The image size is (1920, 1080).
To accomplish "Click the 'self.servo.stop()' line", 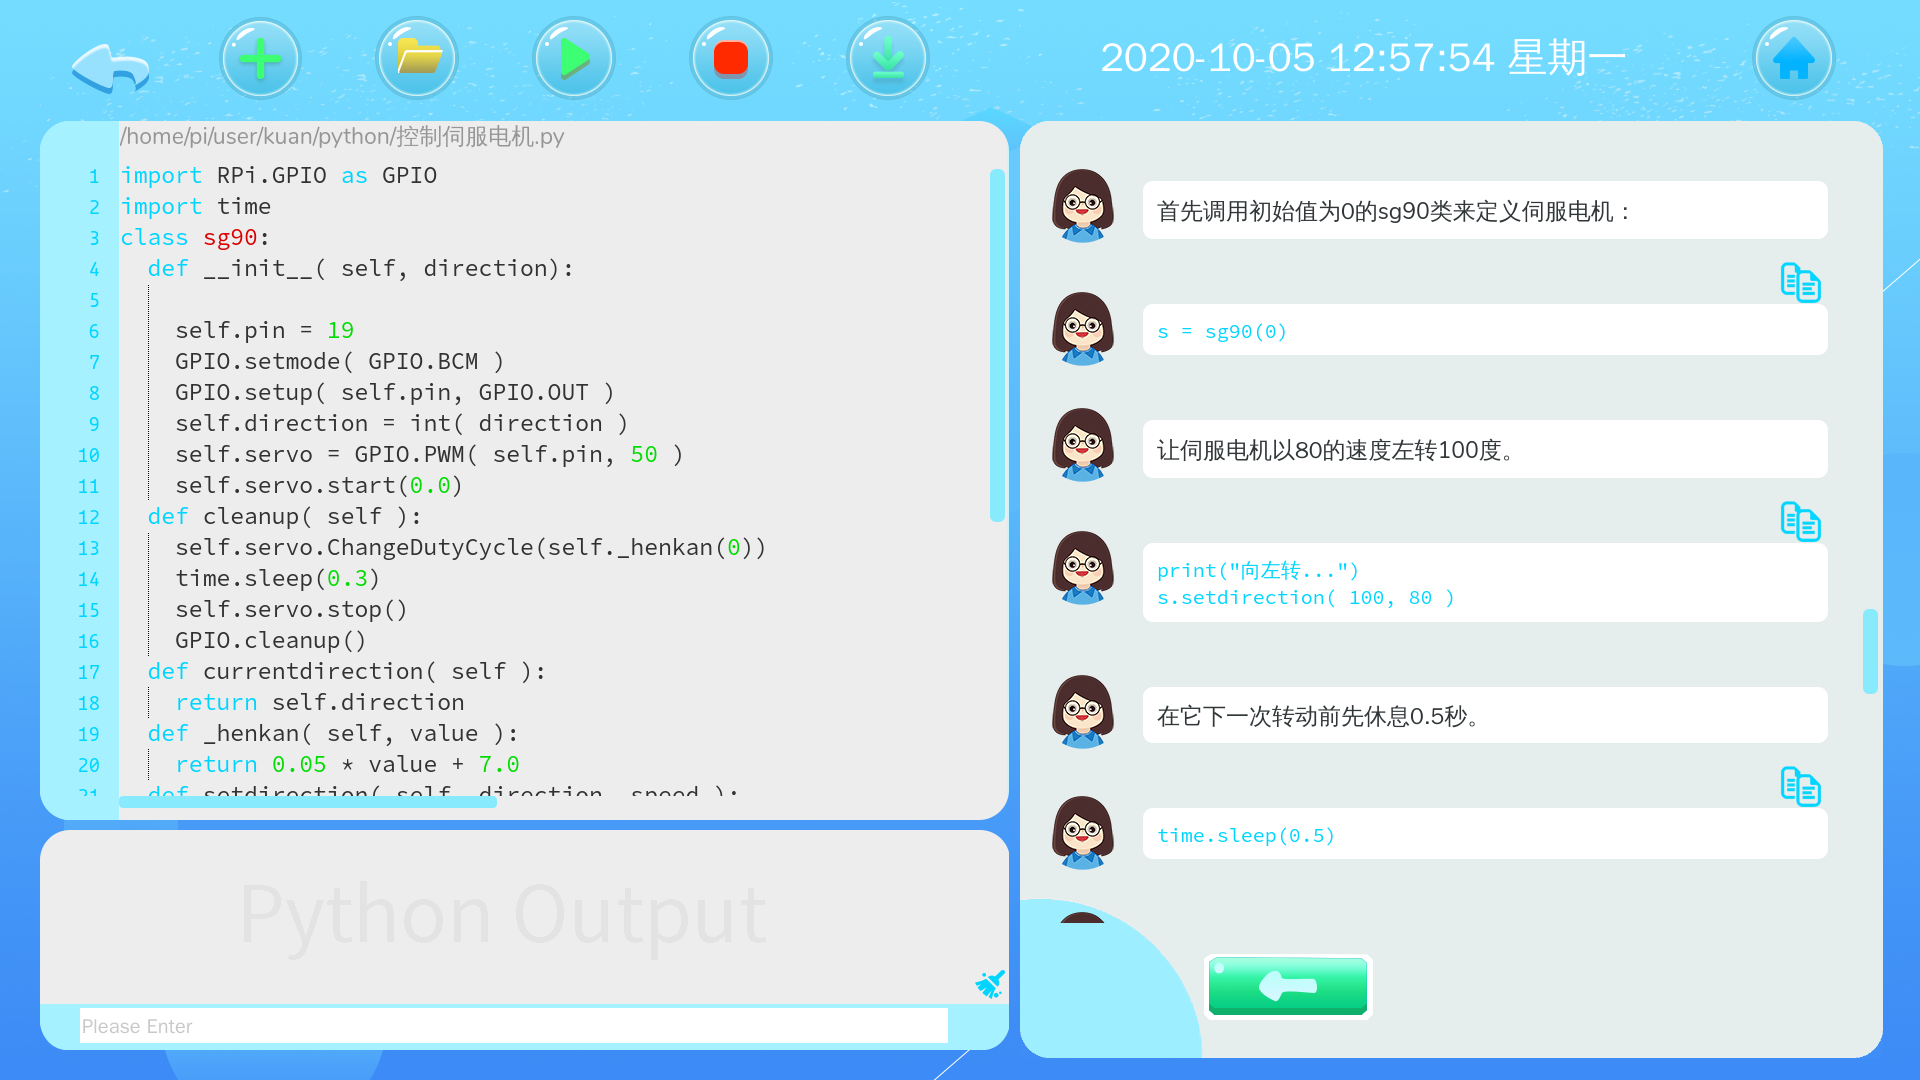I will pyautogui.click(x=292, y=610).
